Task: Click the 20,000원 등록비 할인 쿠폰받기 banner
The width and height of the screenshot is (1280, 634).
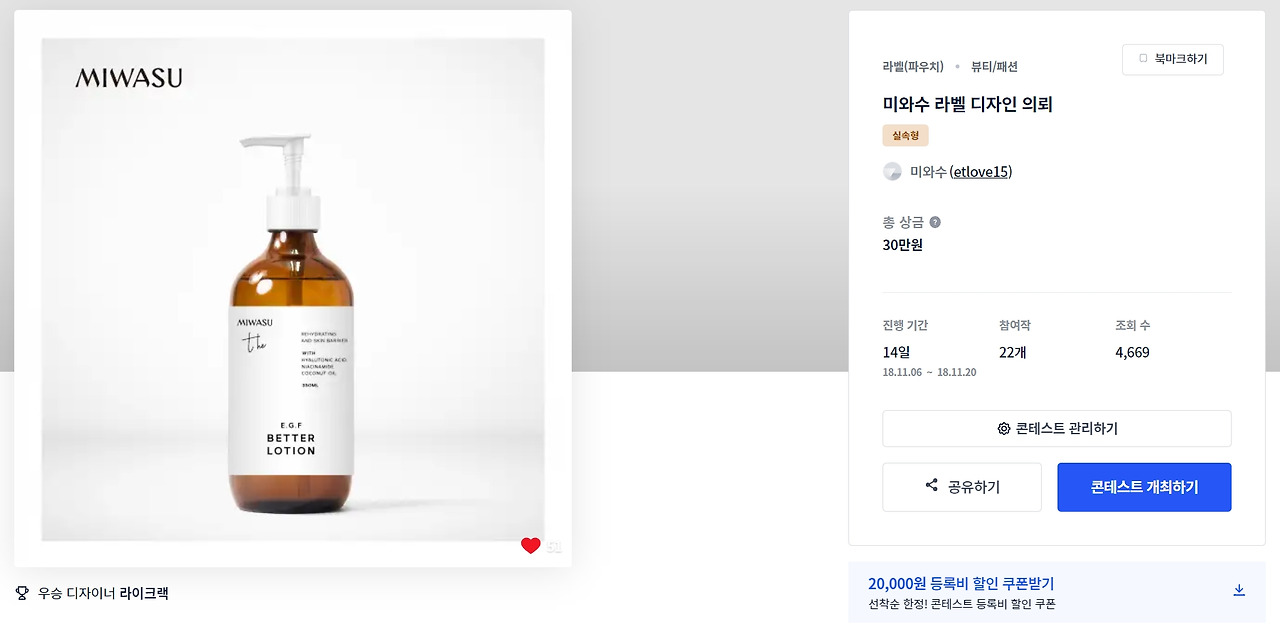Action: click(1057, 592)
